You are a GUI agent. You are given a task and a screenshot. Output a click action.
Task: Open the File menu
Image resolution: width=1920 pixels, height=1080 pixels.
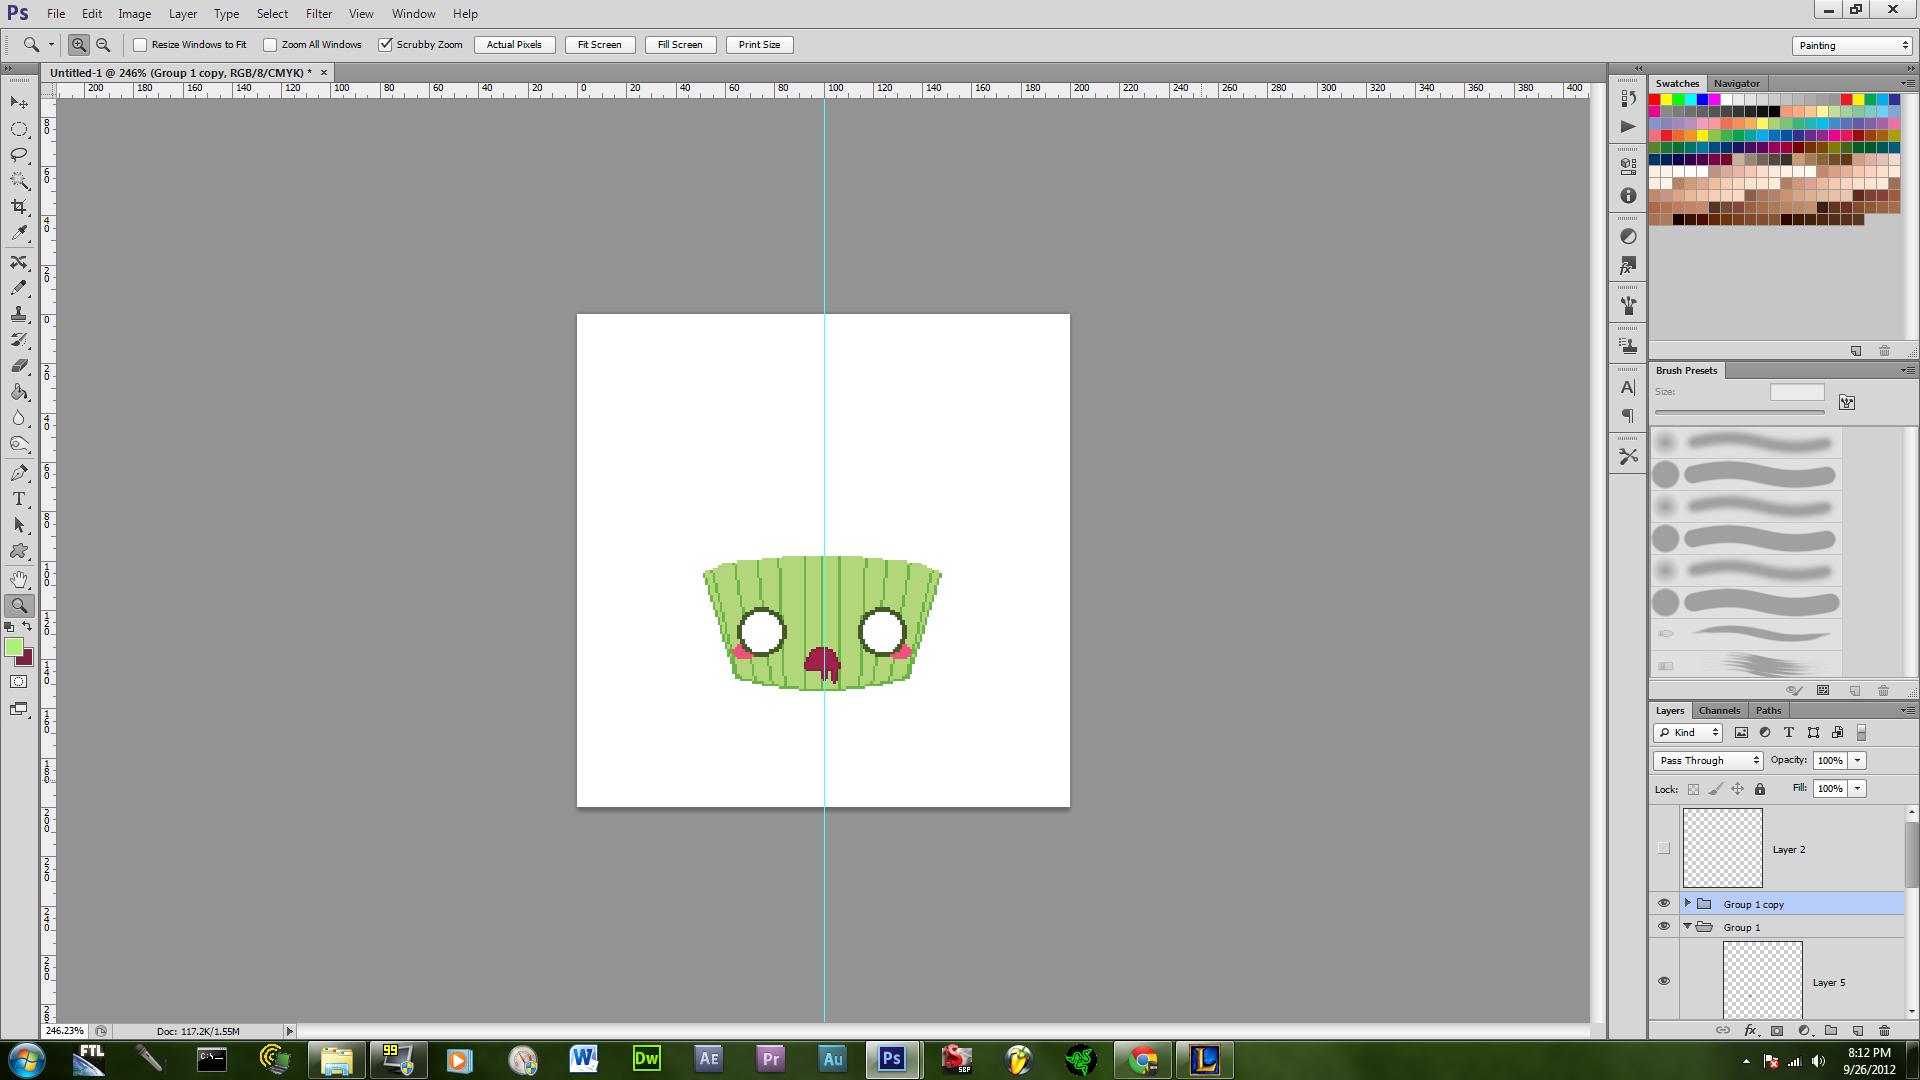click(56, 14)
